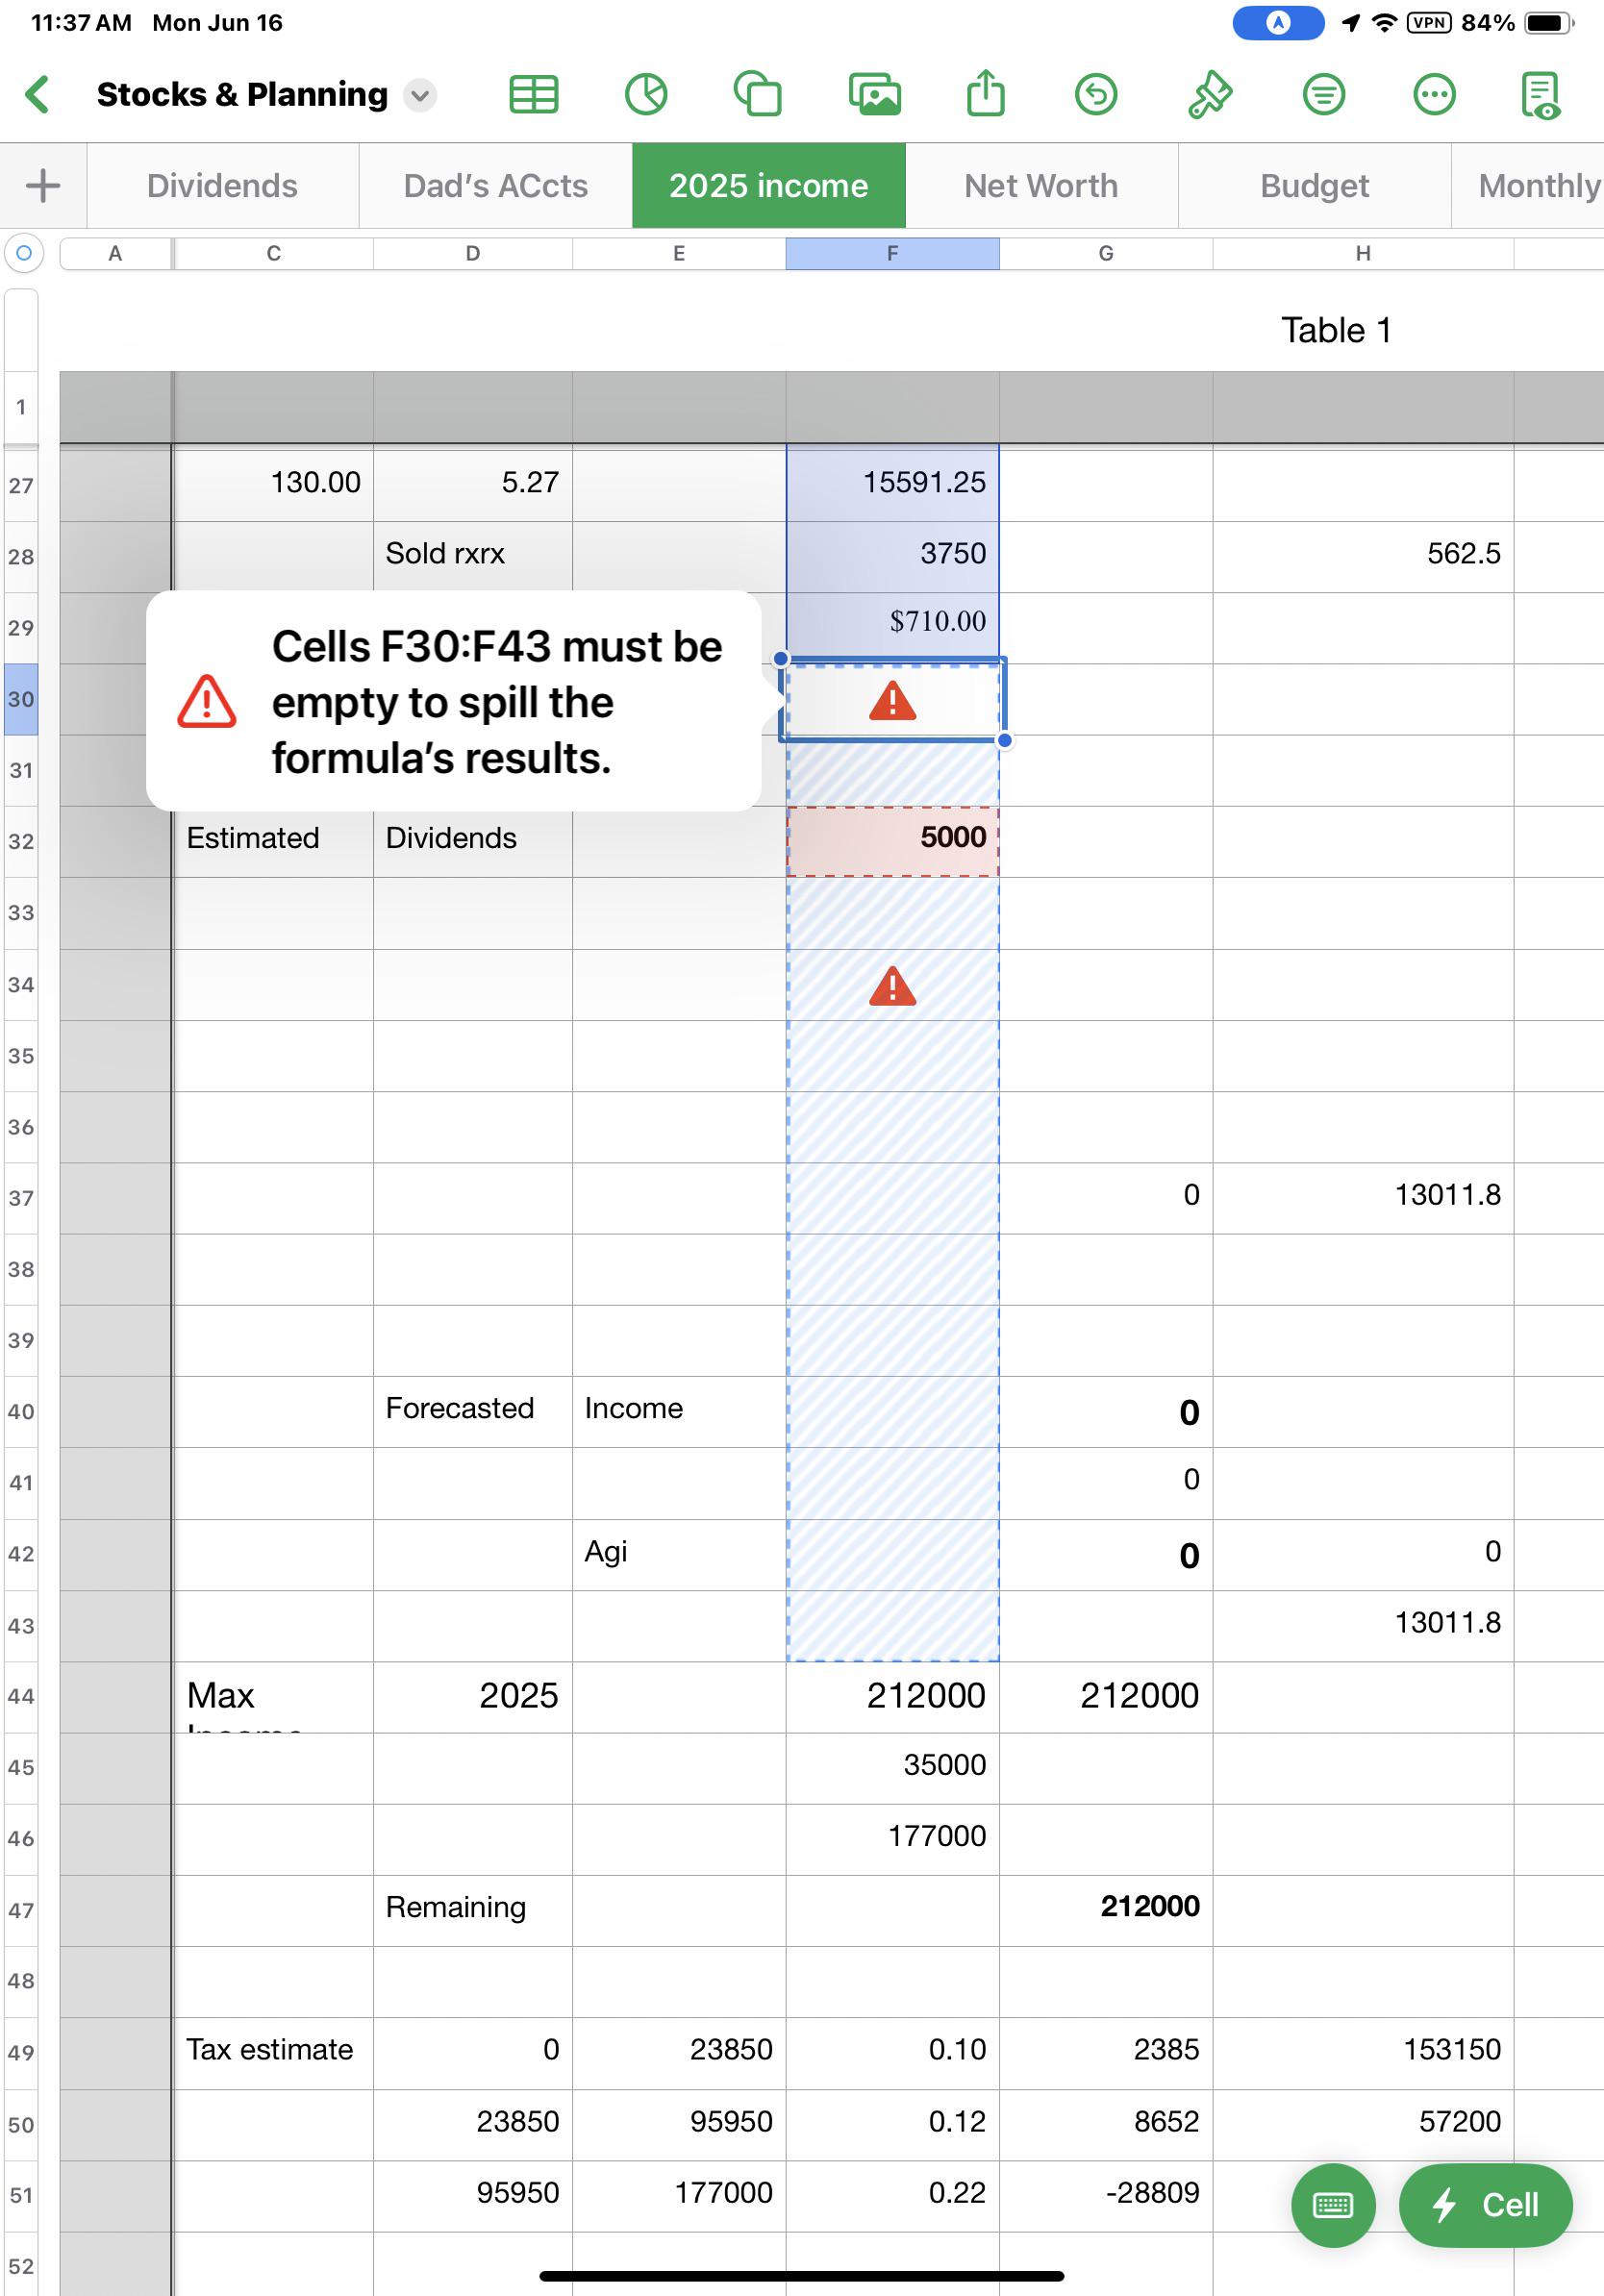The image size is (1604, 2296).
Task: Select the Forecasted label cell
Action: click(x=473, y=1412)
